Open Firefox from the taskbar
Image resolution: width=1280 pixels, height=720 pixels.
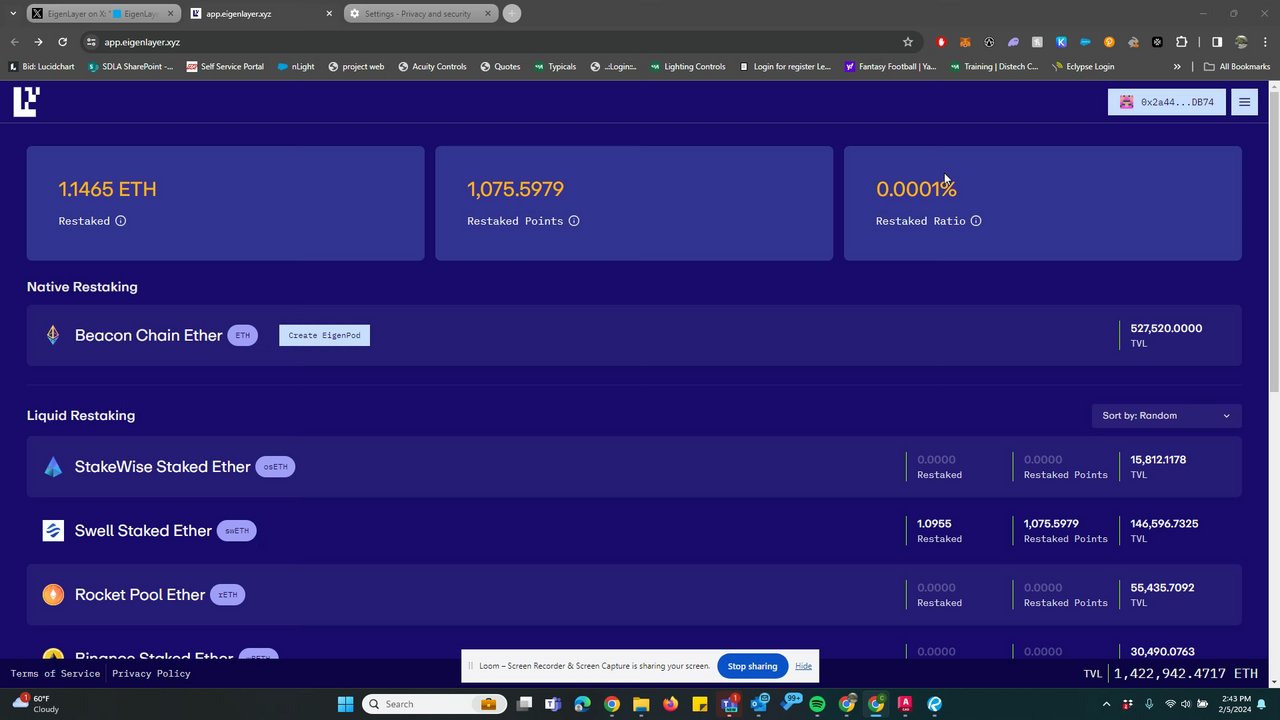click(670, 704)
